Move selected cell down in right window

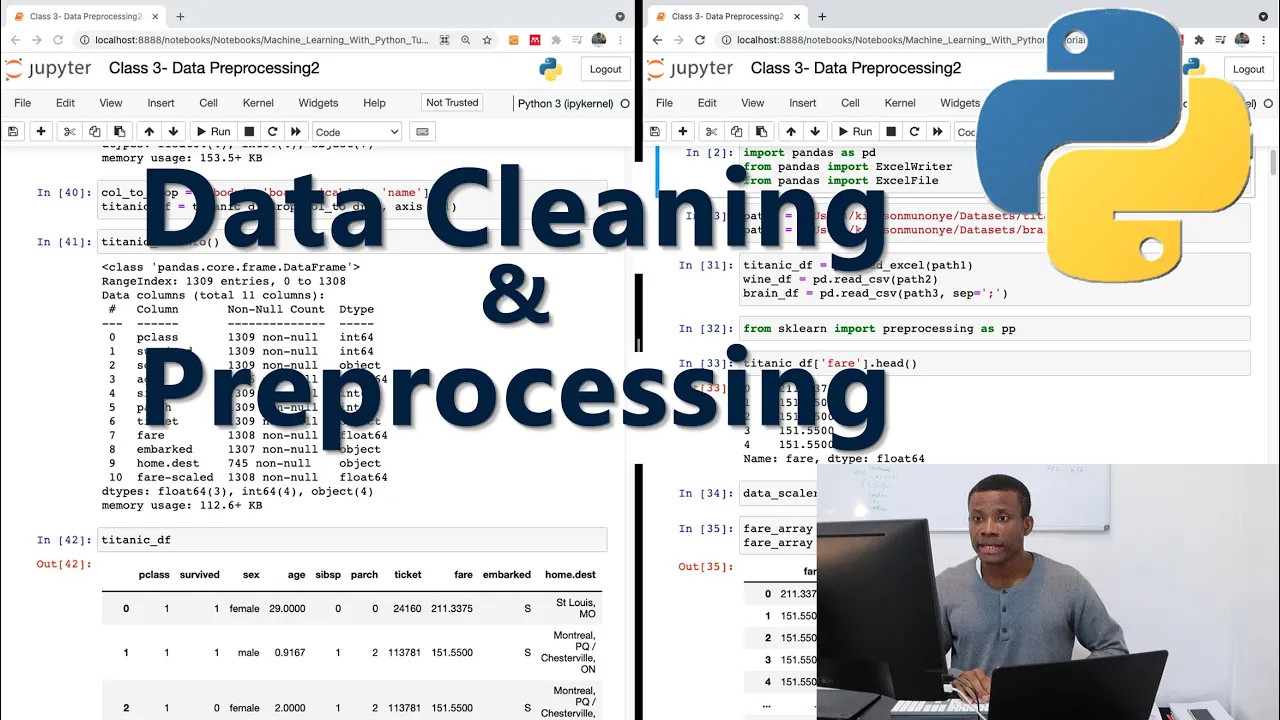pyautogui.click(x=815, y=131)
